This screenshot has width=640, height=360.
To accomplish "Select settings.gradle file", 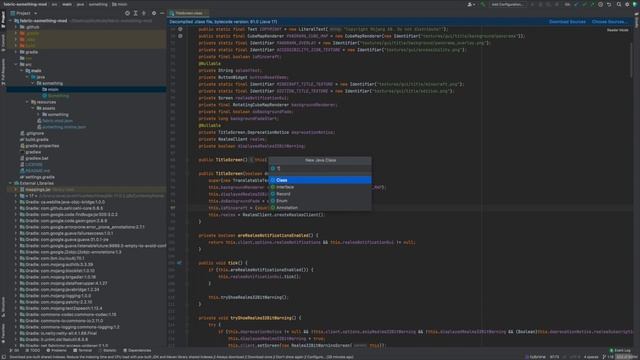I will pyautogui.click(x=37, y=177).
